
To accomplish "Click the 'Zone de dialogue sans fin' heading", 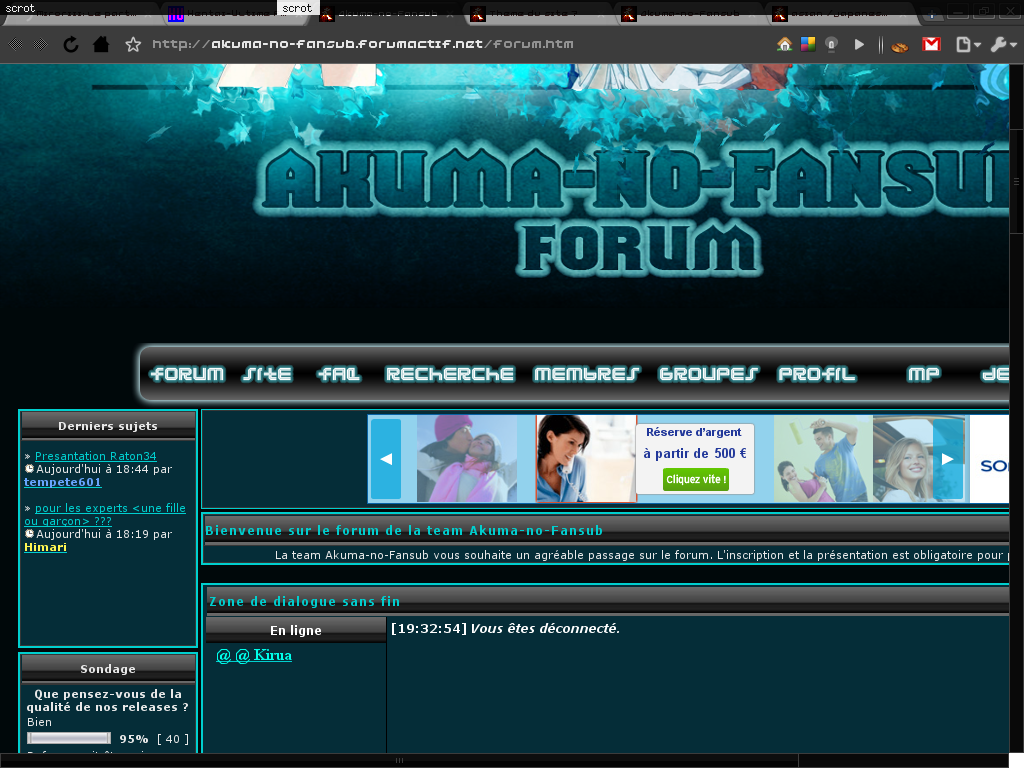I will coord(304,601).
